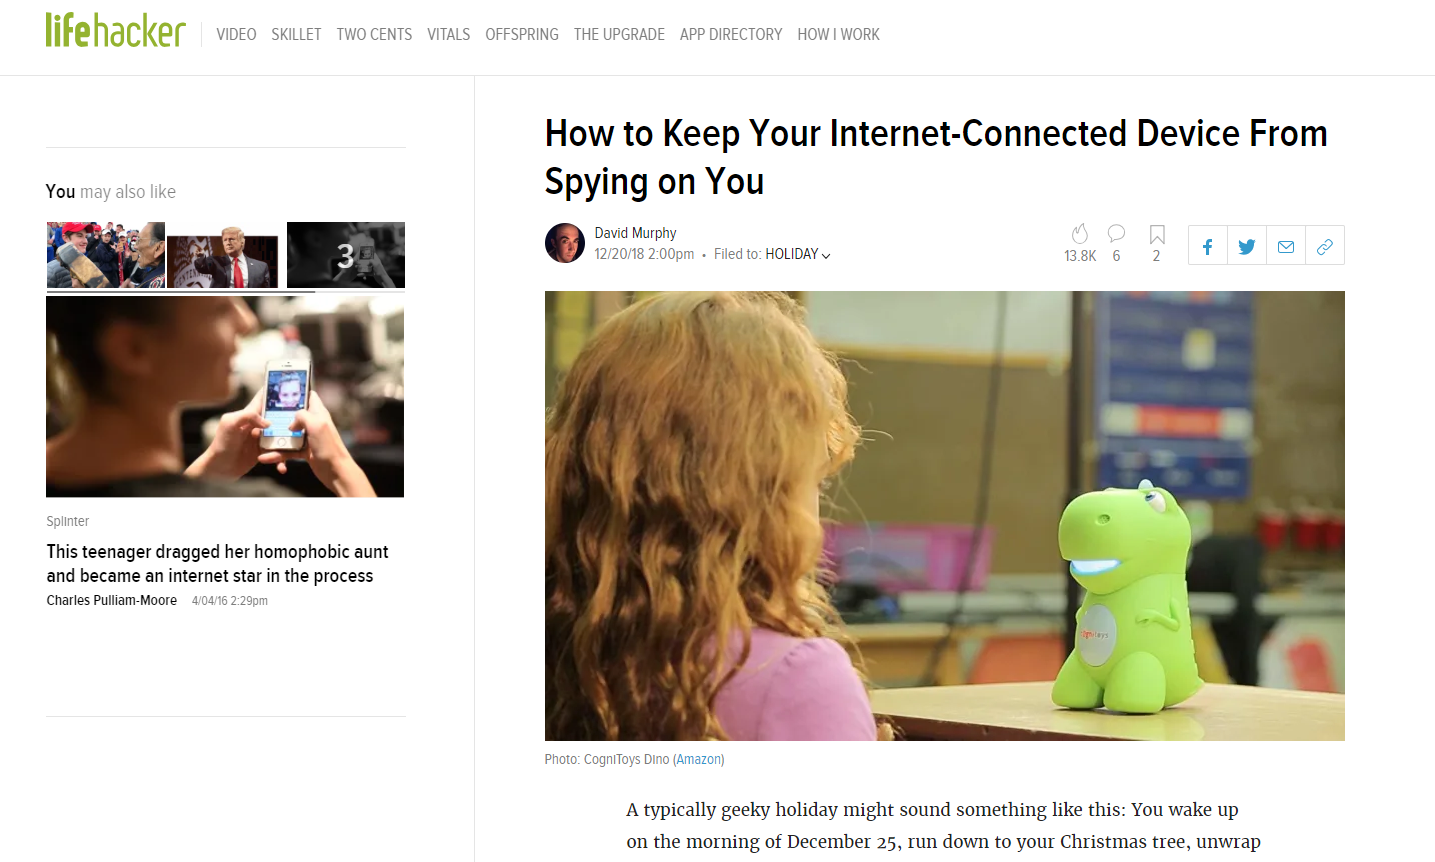The image size is (1435, 862).
Task: Open the APP DIRECTORY menu item
Action: tap(731, 34)
